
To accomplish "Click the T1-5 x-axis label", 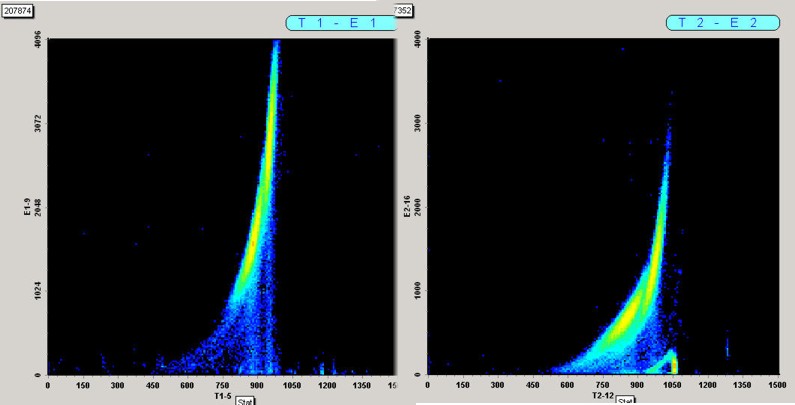I will 222,395.
